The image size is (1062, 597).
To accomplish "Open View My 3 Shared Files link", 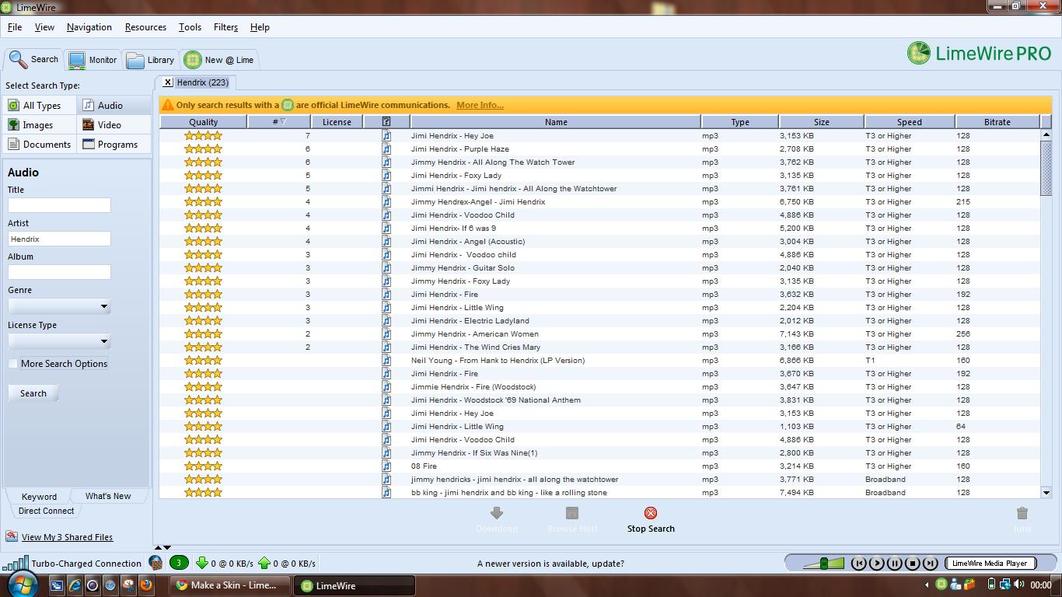I will click(67, 537).
